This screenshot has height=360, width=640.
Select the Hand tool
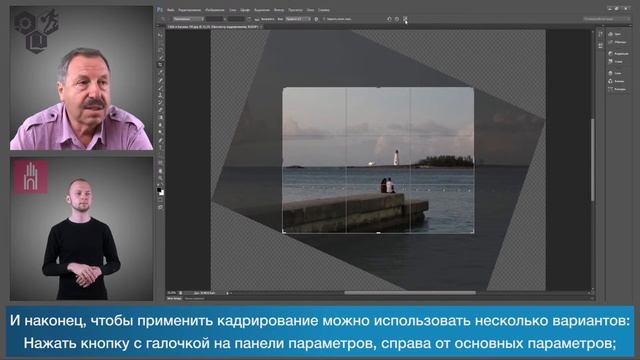(160, 171)
